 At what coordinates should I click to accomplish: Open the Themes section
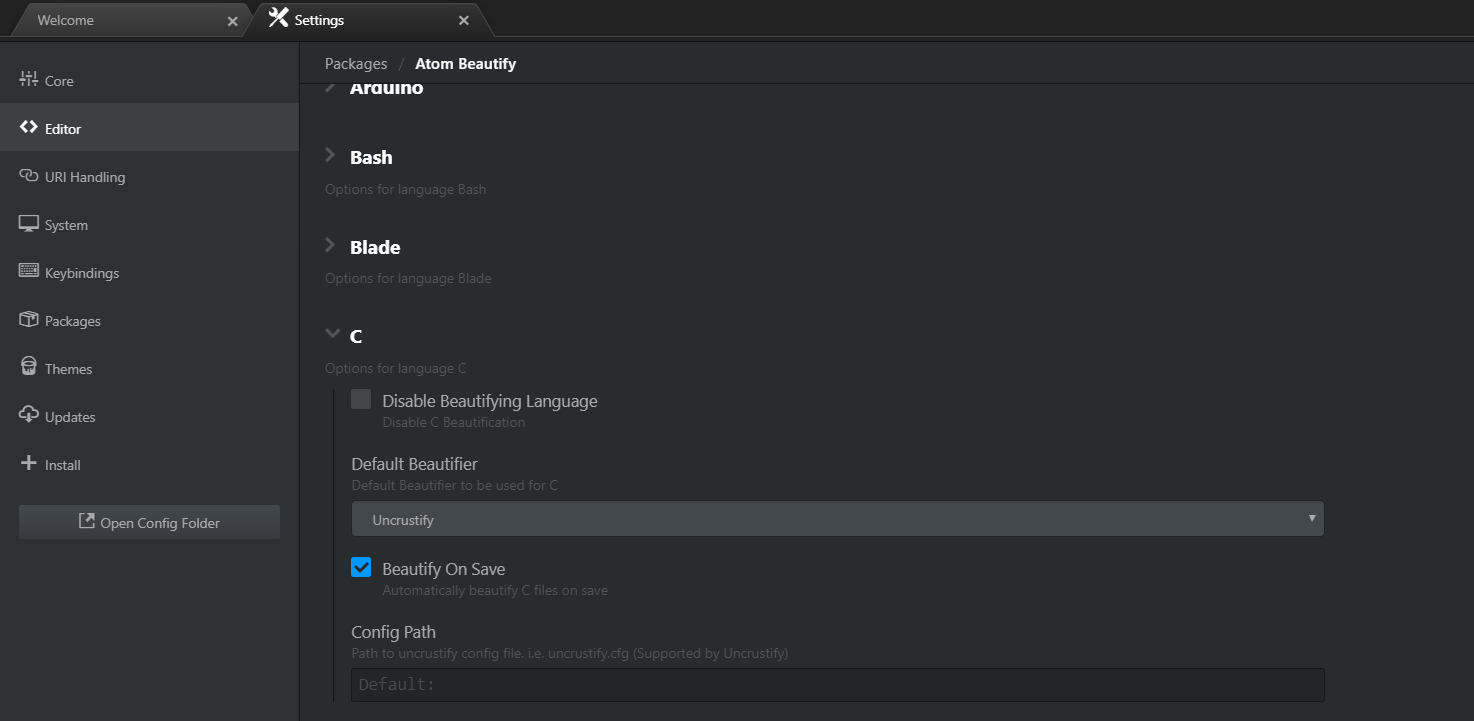tap(66, 368)
